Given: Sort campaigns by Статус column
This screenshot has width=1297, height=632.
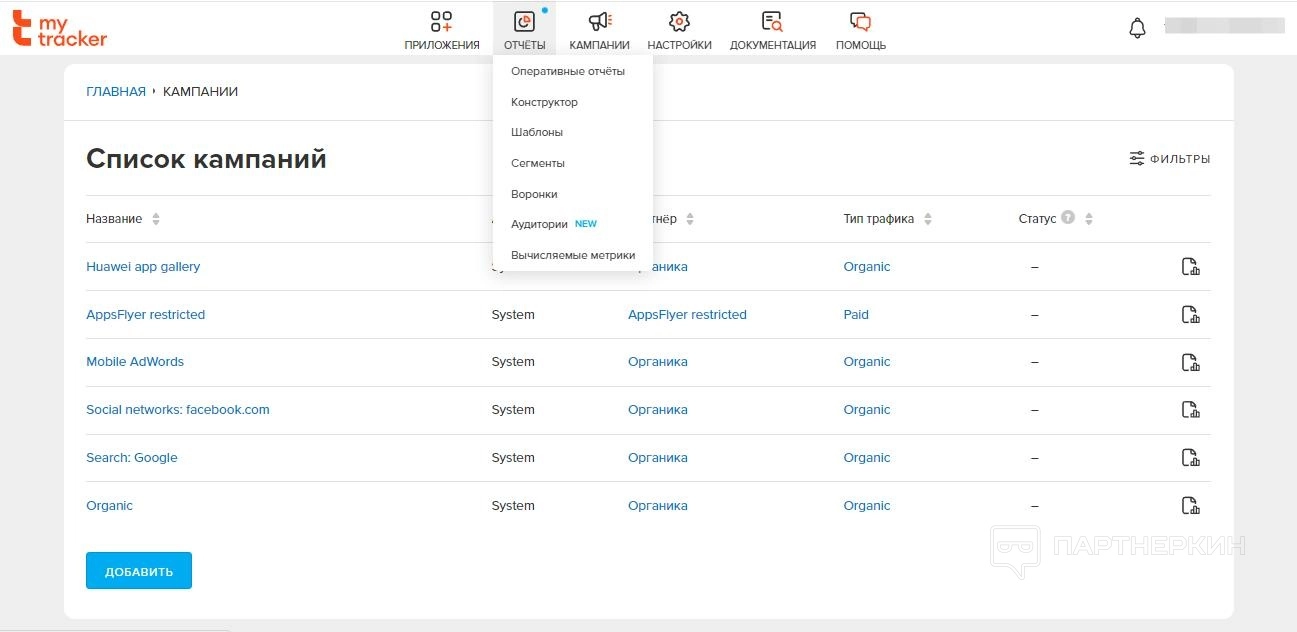Looking at the screenshot, I should (1089, 219).
